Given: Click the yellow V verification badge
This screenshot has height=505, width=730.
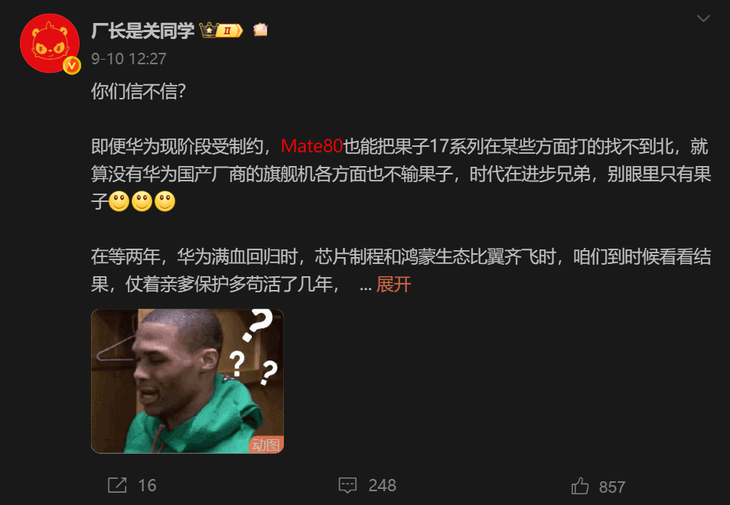Looking at the screenshot, I should [72, 66].
